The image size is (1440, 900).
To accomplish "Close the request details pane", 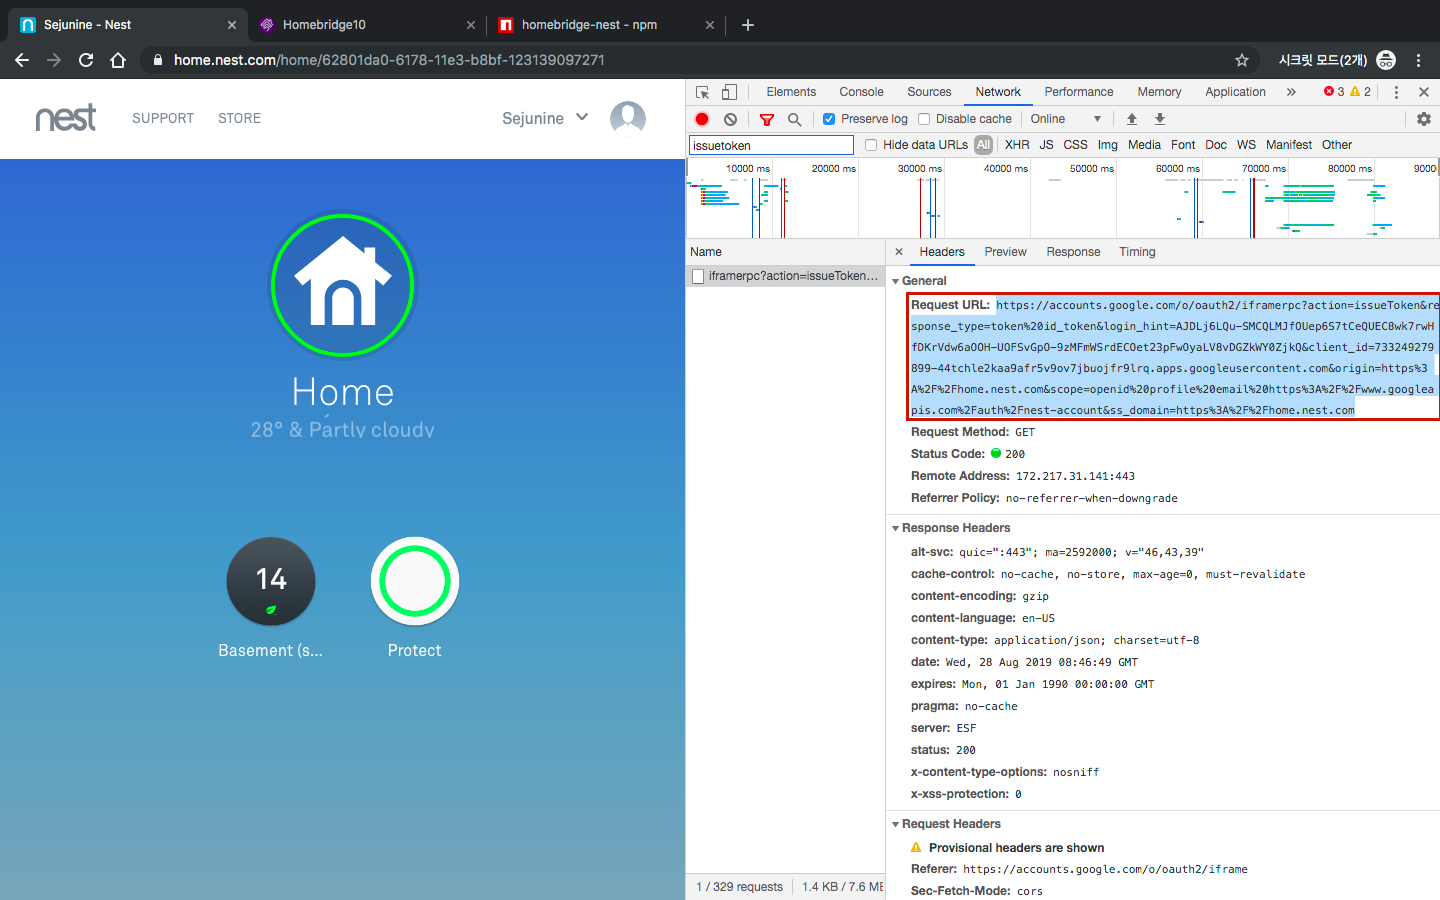I will click(899, 252).
